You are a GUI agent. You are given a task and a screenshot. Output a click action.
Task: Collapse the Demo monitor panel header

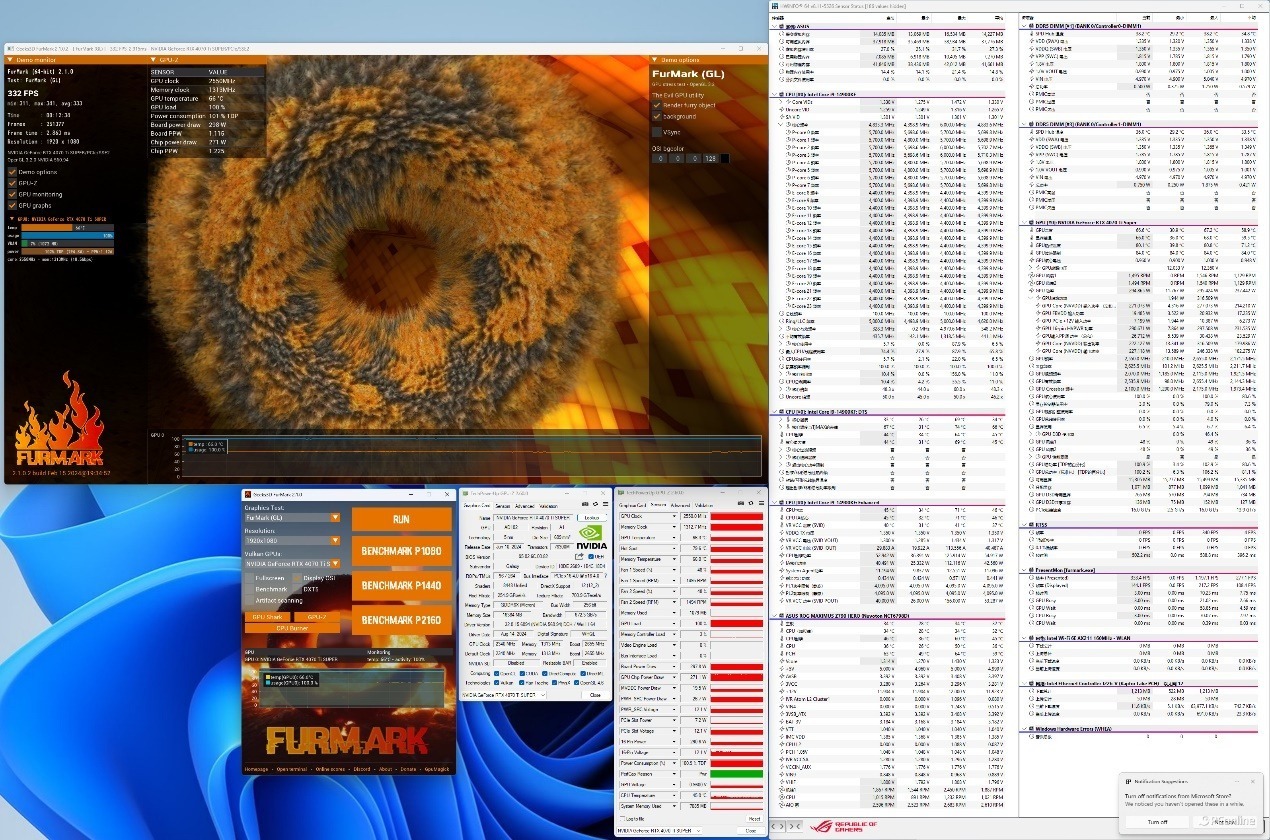[x=12, y=60]
